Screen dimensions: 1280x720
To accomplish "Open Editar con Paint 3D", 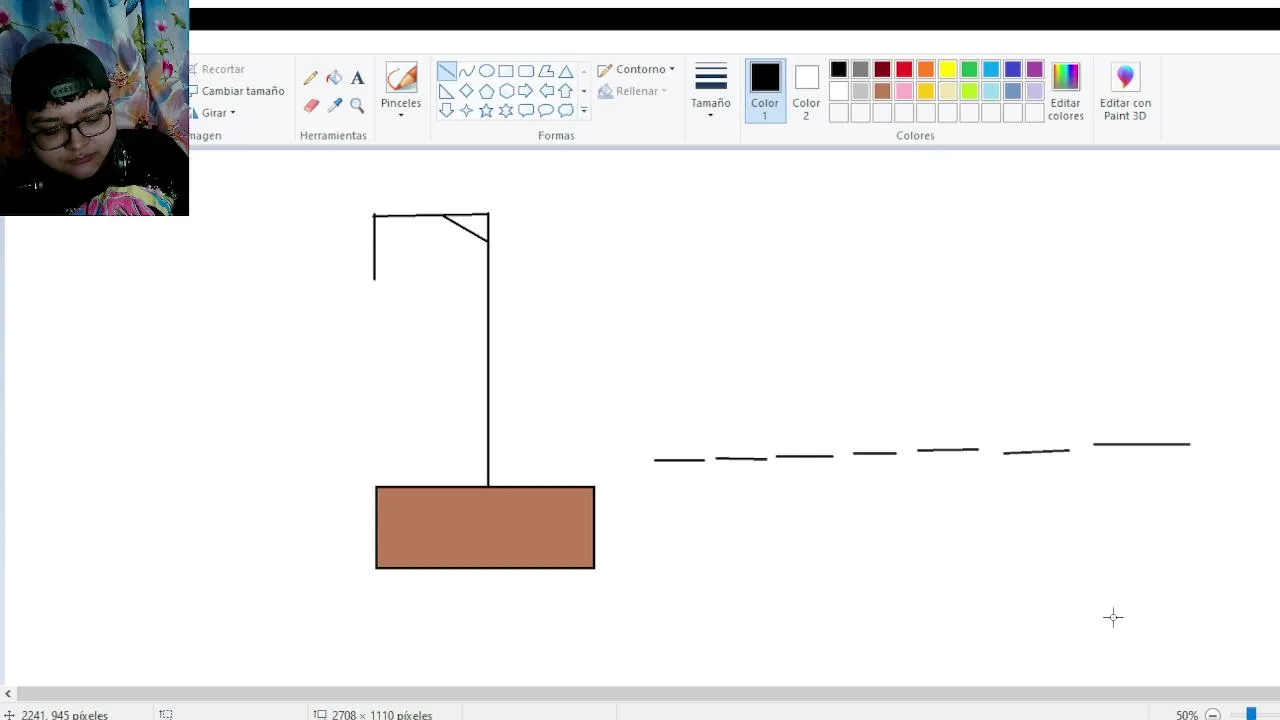I will [1125, 92].
